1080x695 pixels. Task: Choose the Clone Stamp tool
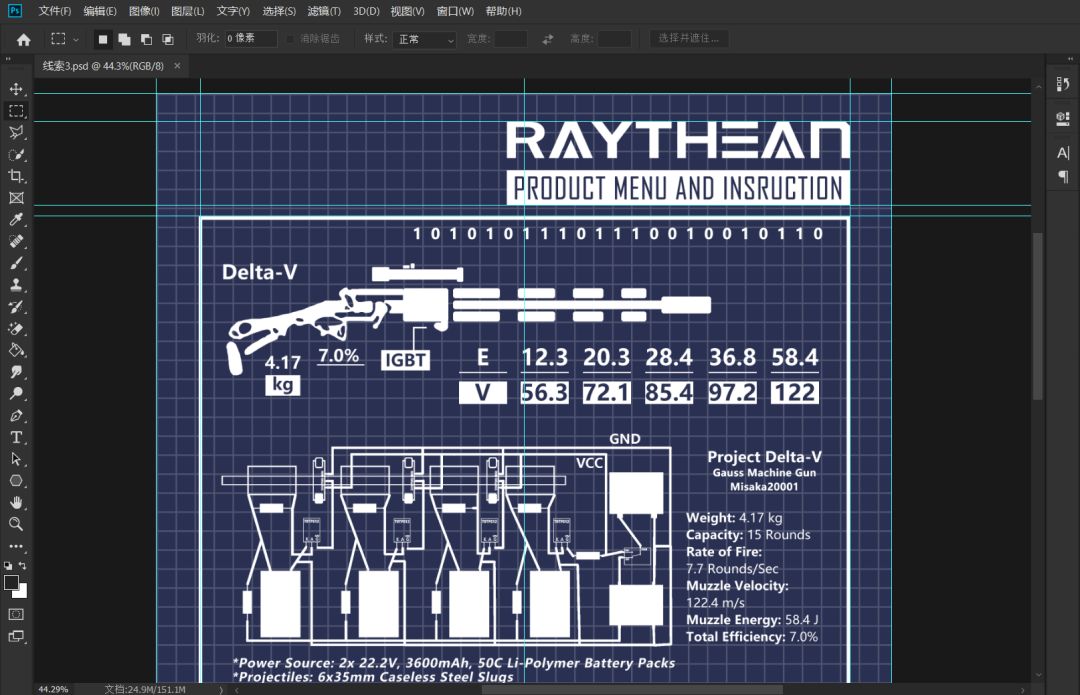[16, 285]
